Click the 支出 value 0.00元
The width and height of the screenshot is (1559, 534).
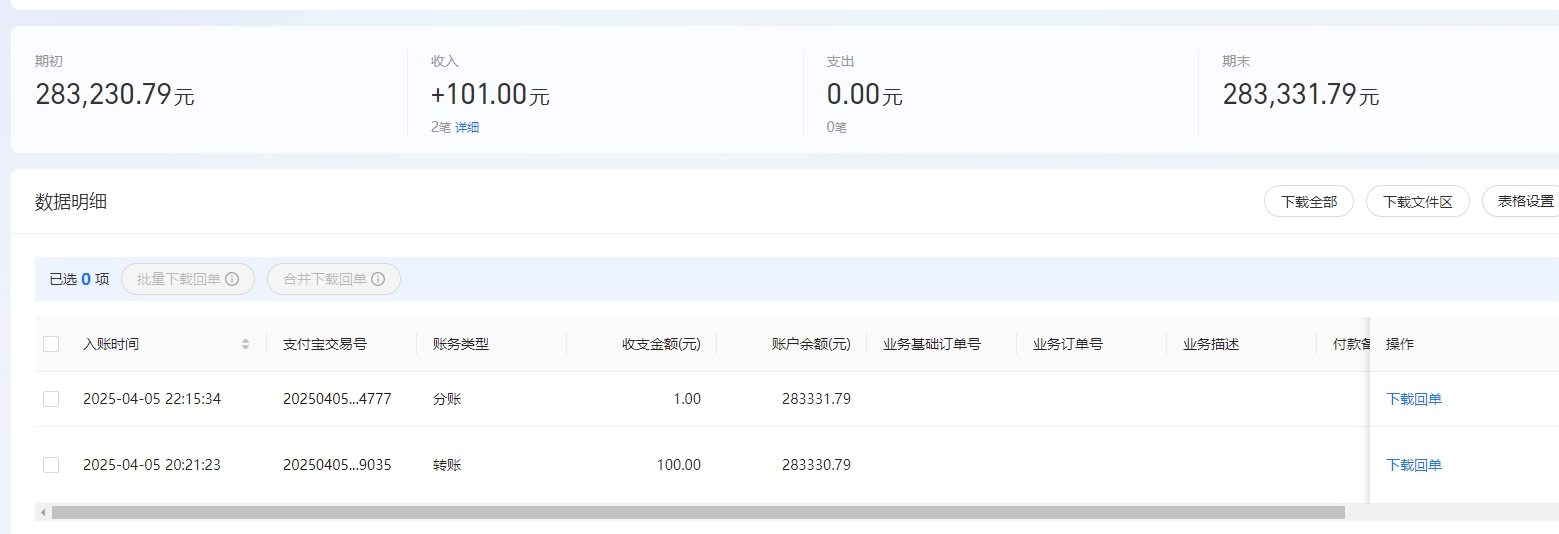864,95
